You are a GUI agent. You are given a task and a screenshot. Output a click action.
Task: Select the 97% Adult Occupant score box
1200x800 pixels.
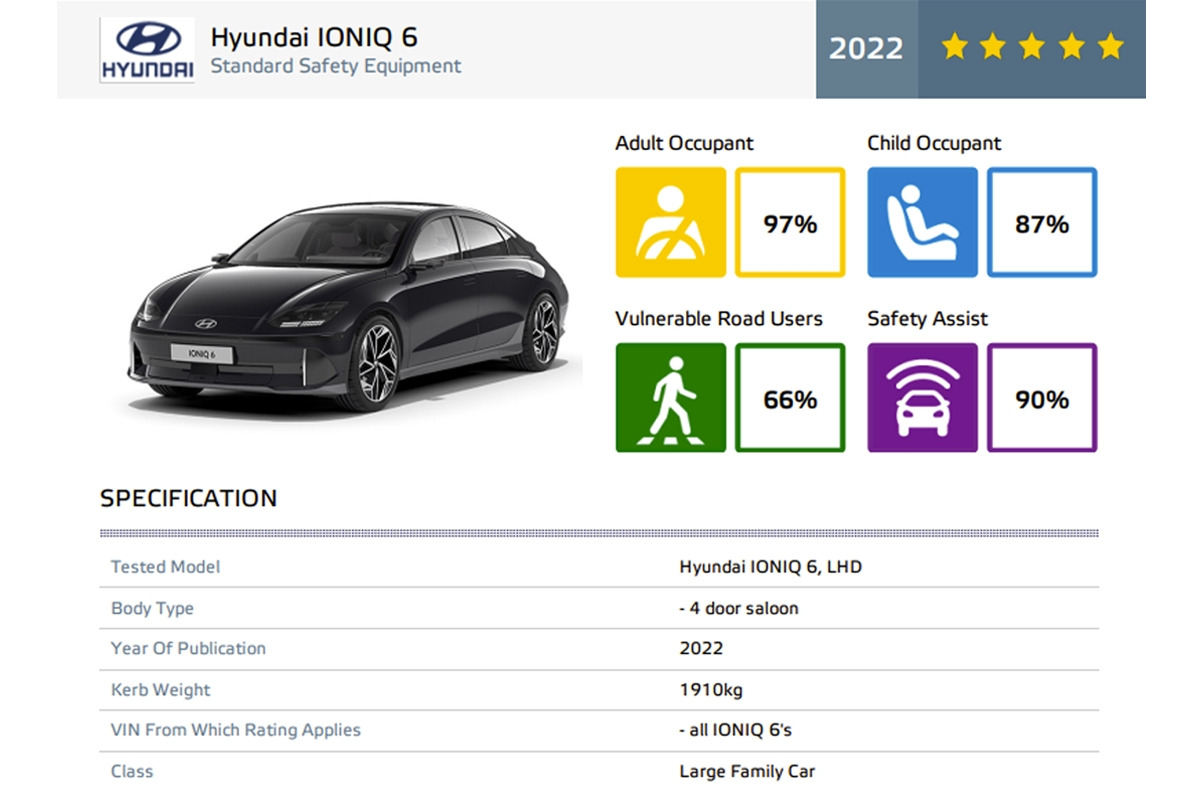790,222
